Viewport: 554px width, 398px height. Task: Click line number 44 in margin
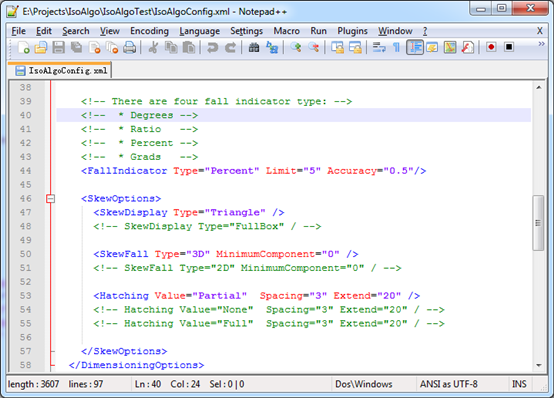click(25, 171)
